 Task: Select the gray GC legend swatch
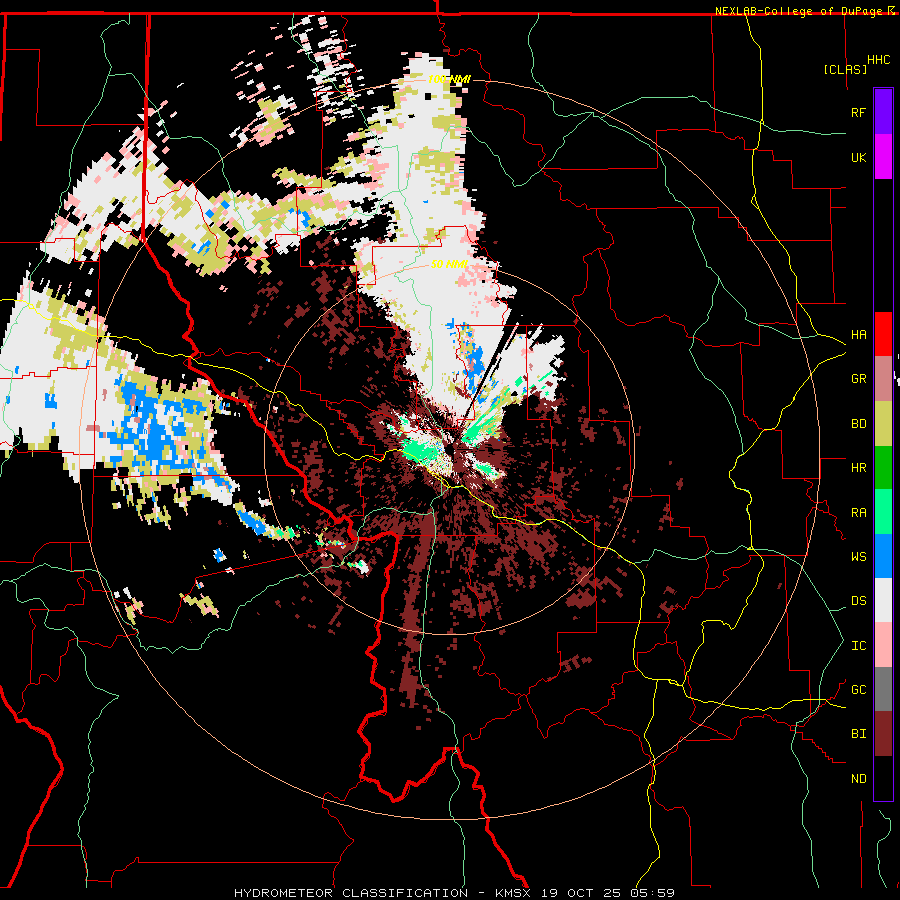[x=883, y=689]
